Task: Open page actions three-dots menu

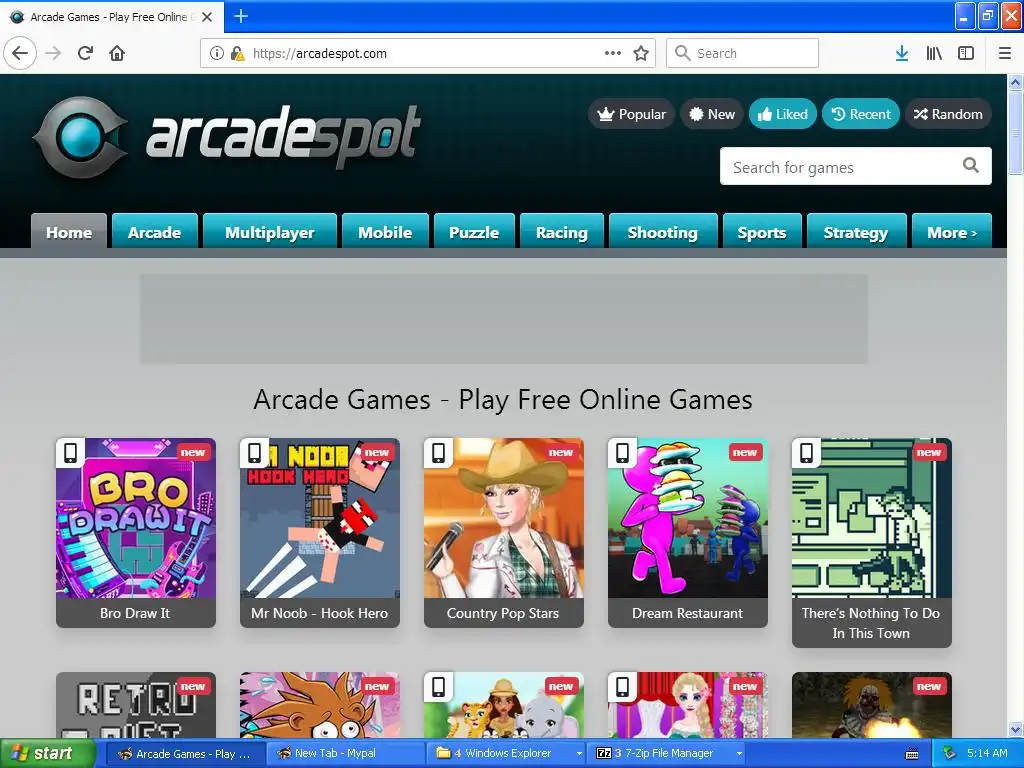Action: pyautogui.click(x=613, y=54)
